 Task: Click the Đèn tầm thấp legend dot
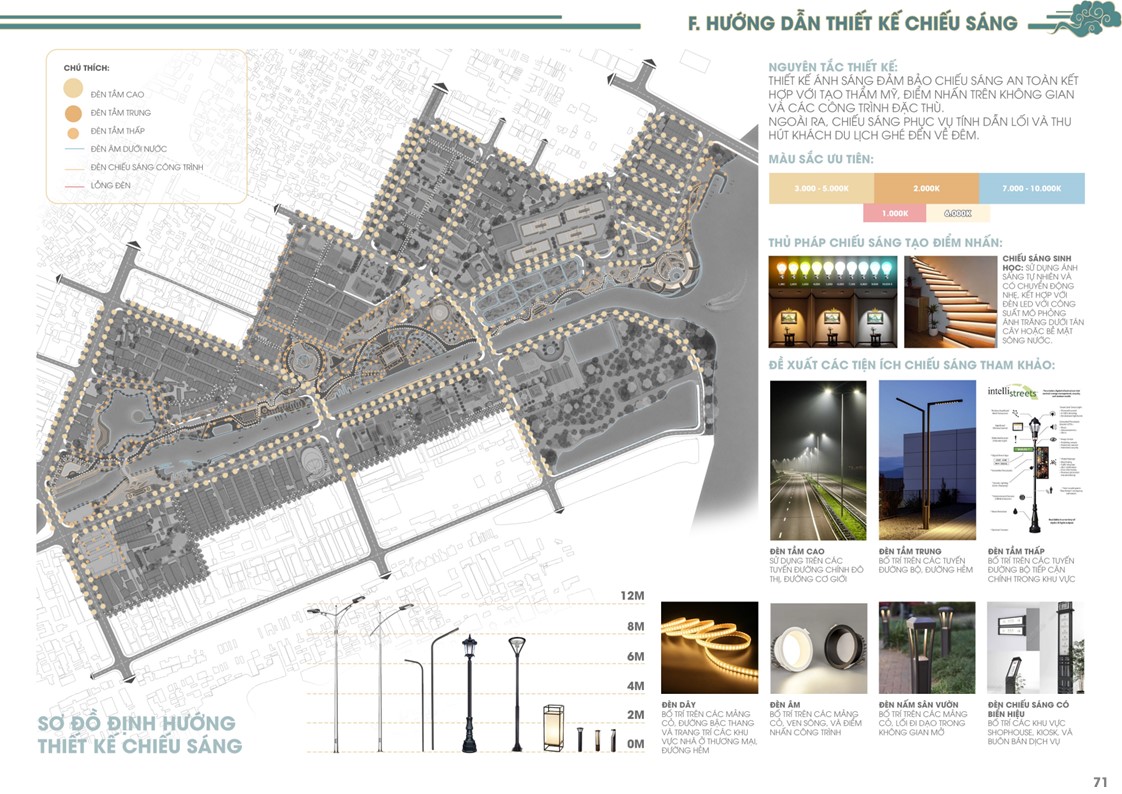74,131
